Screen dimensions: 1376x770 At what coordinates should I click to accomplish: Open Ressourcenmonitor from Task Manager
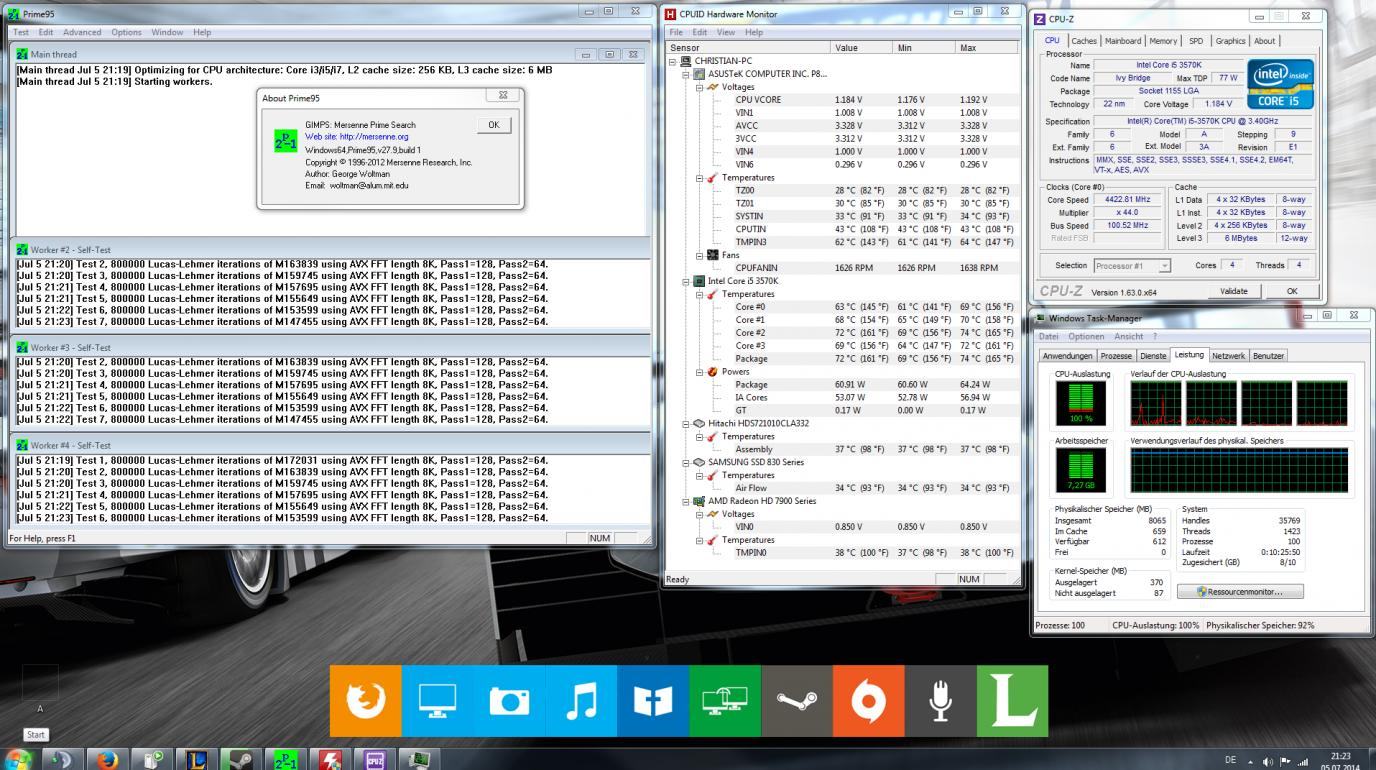tap(1239, 592)
